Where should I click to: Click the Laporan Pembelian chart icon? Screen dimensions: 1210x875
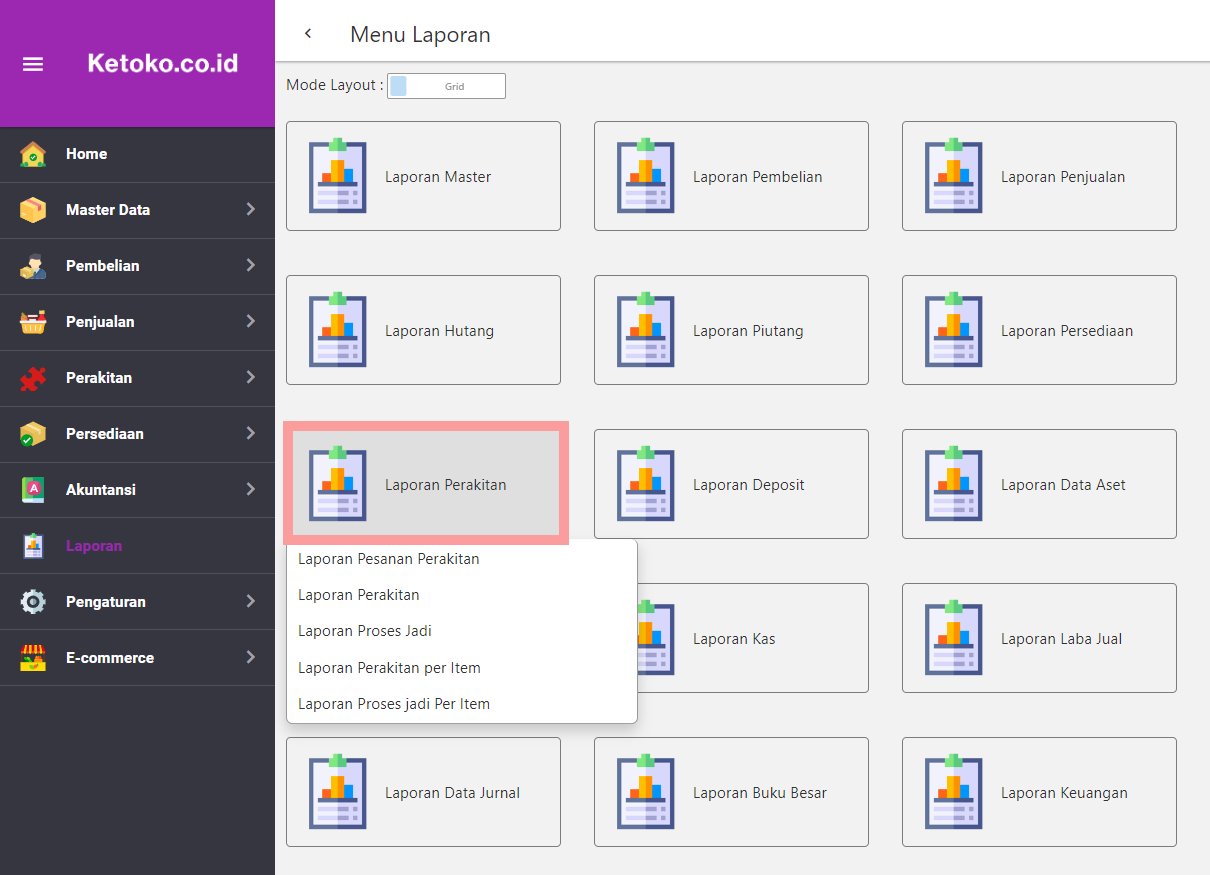(646, 176)
